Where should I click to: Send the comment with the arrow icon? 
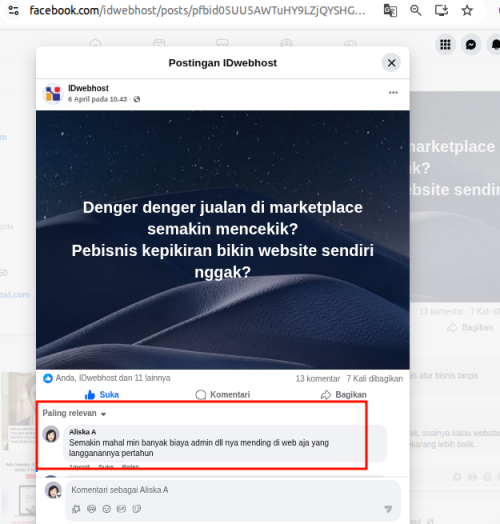(388, 509)
